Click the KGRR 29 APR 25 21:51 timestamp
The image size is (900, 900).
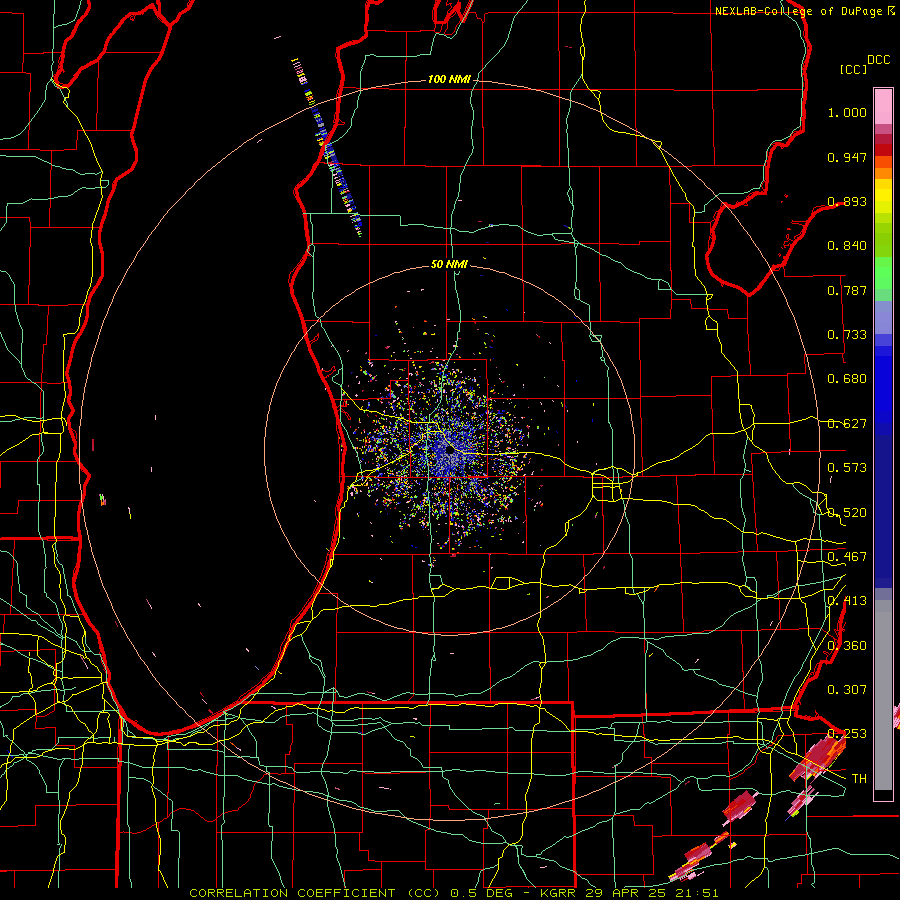[629, 893]
